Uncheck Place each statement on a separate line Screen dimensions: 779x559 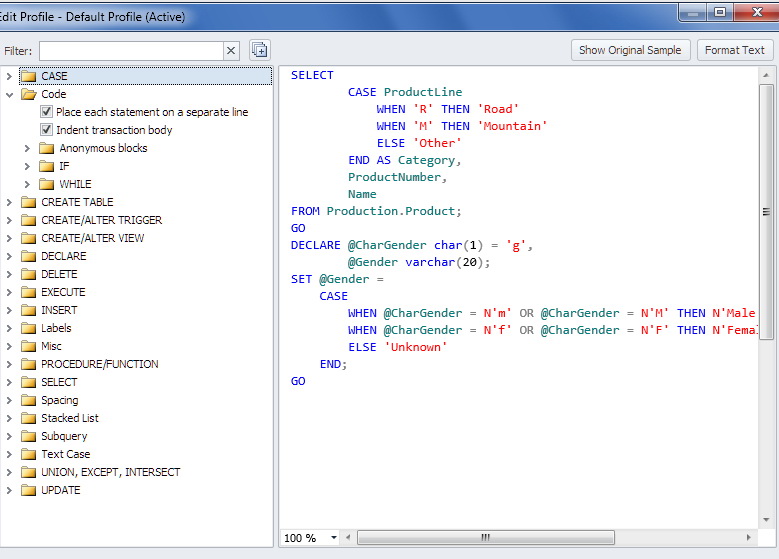point(46,112)
